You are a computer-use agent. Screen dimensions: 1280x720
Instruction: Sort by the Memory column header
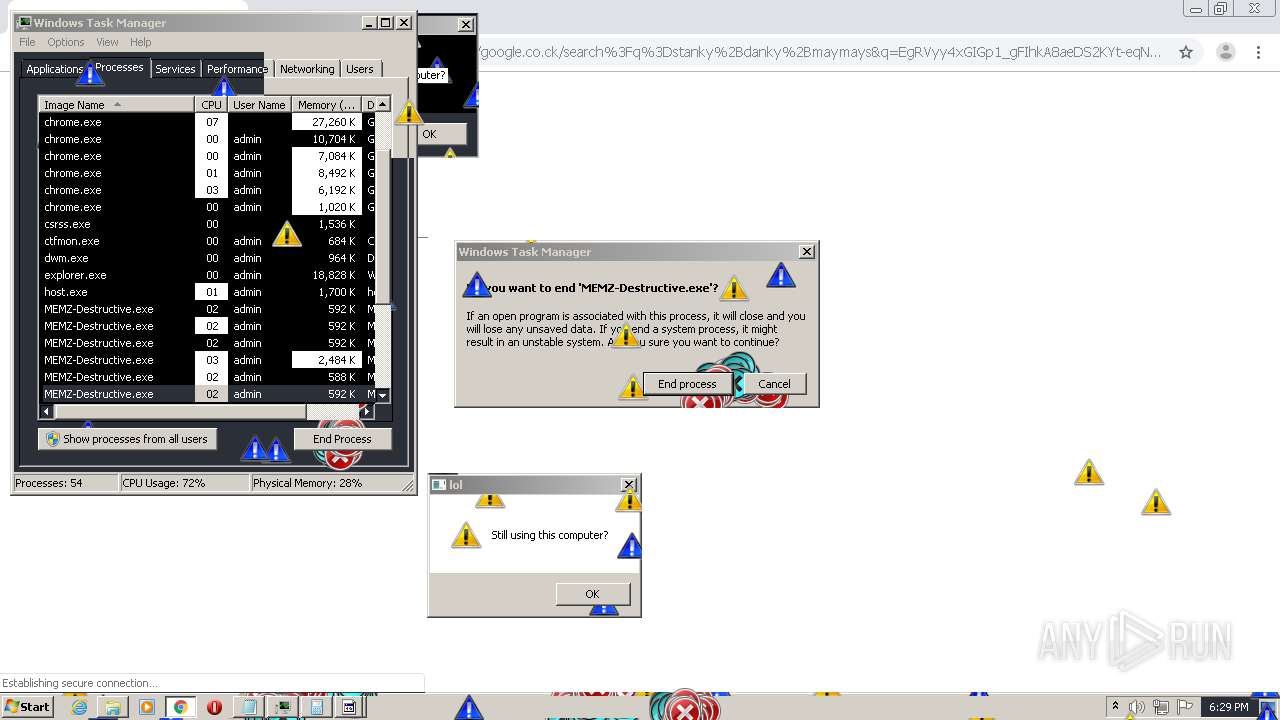(326, 105)
